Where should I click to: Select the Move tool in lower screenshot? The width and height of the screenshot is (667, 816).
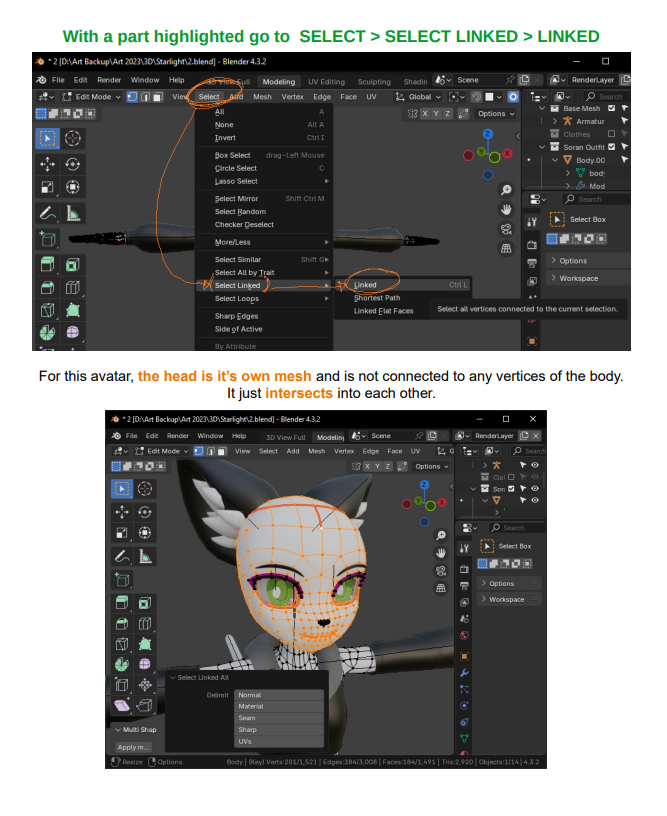[x=121, y=511]
